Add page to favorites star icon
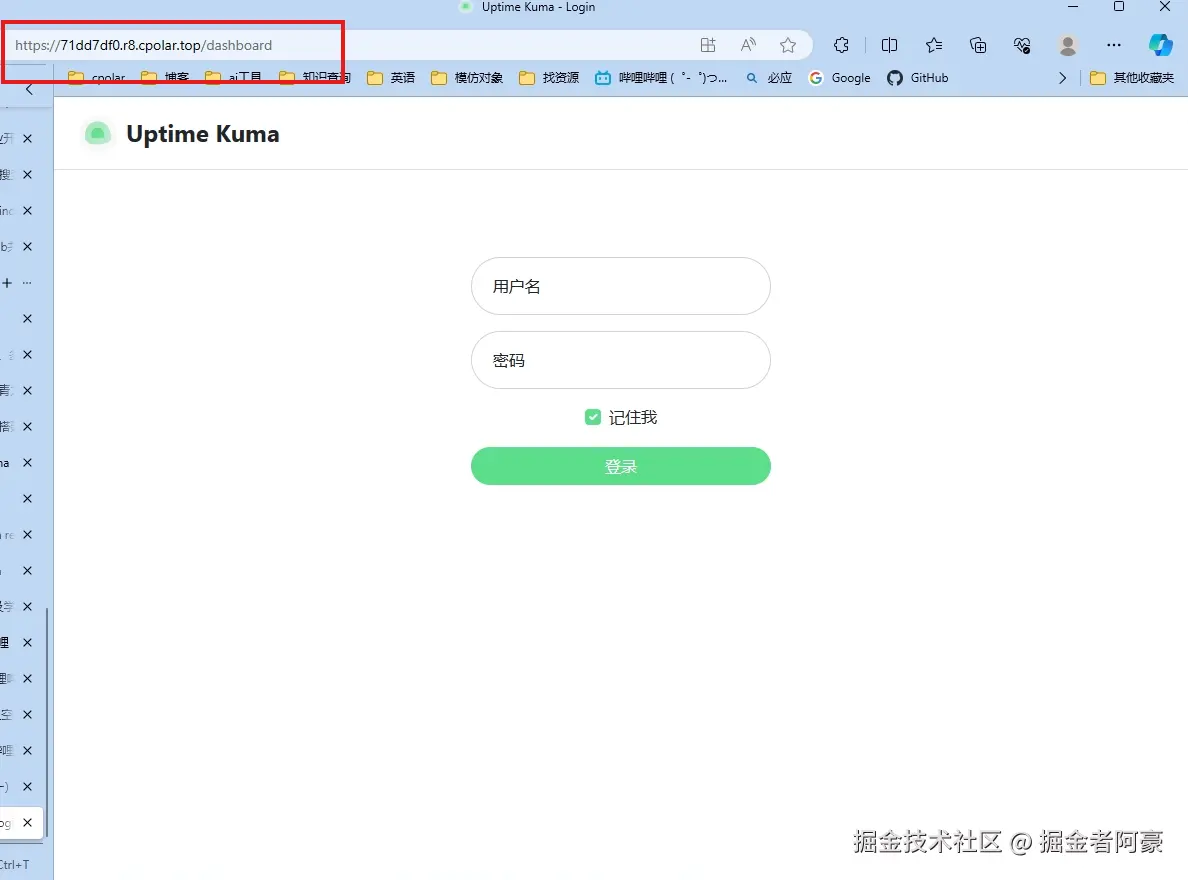Screen dimensions: 1188x880 [x=788, y=45]
